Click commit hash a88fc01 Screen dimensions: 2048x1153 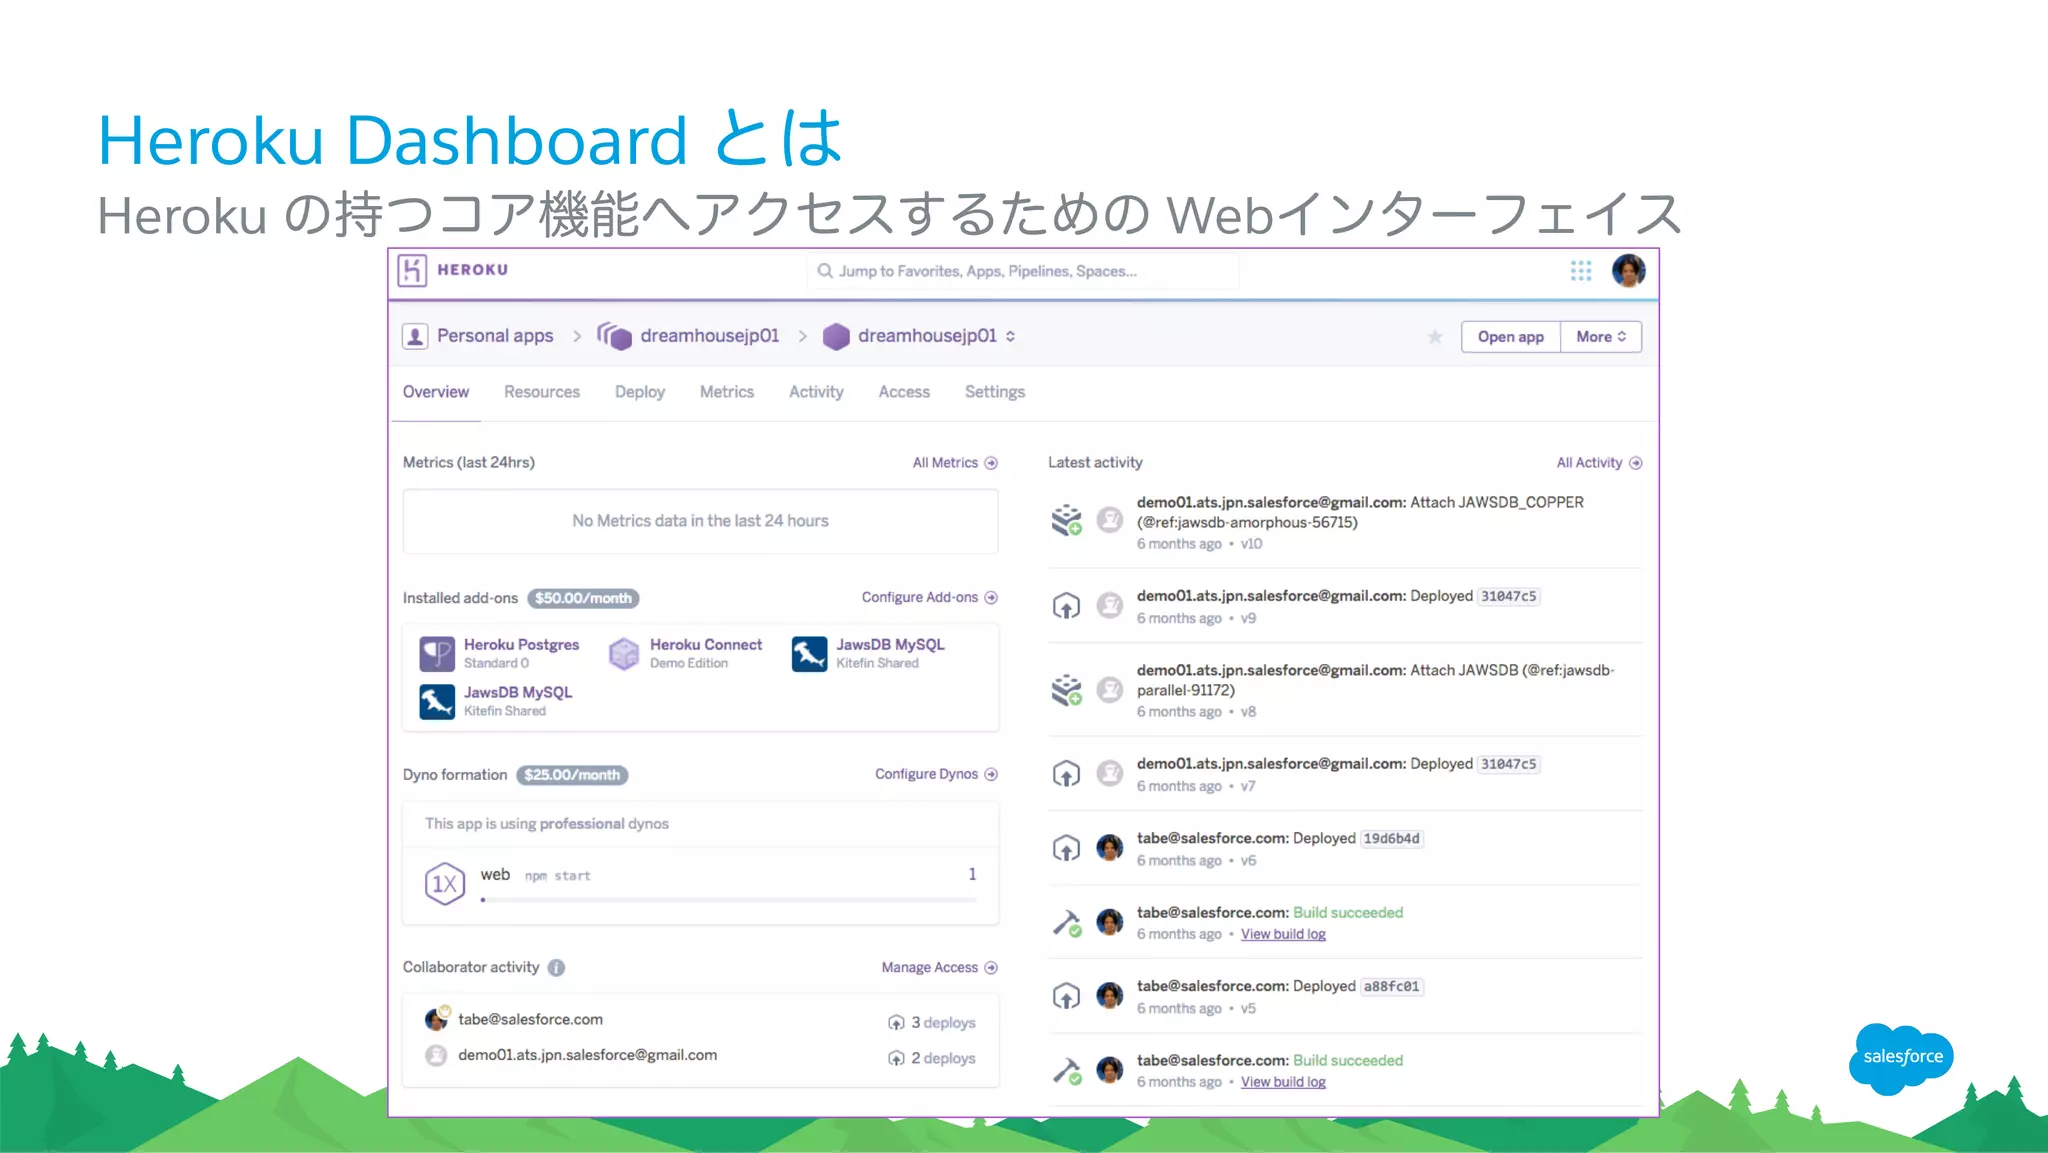coord(1391,987)
